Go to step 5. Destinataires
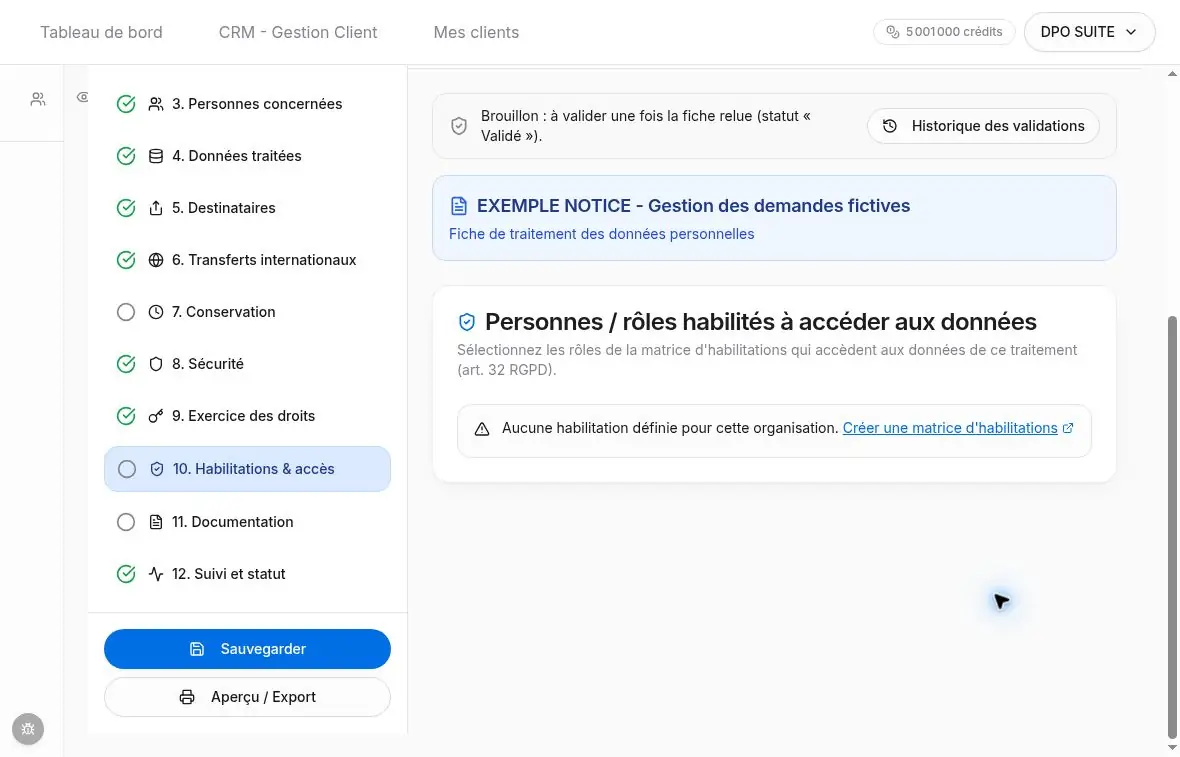 [x=247, y=208]
